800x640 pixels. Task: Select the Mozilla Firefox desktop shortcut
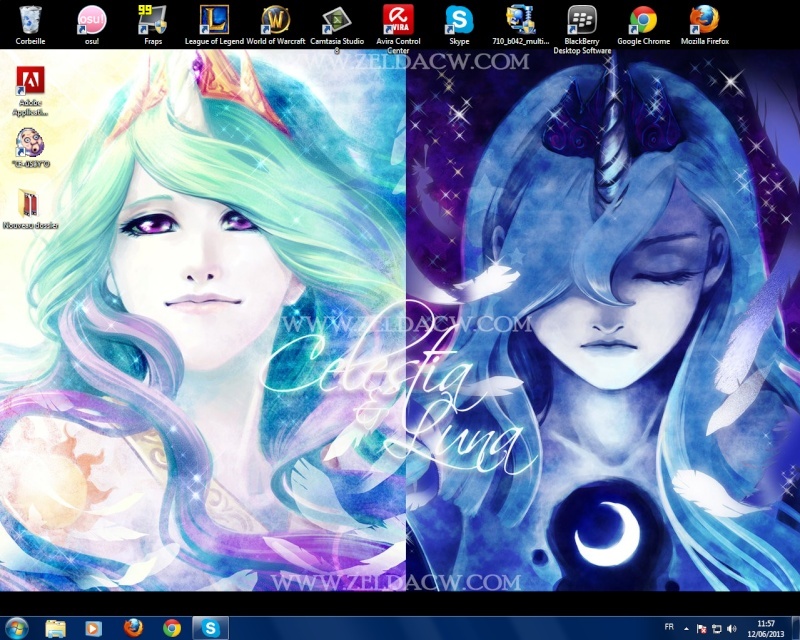705,26
